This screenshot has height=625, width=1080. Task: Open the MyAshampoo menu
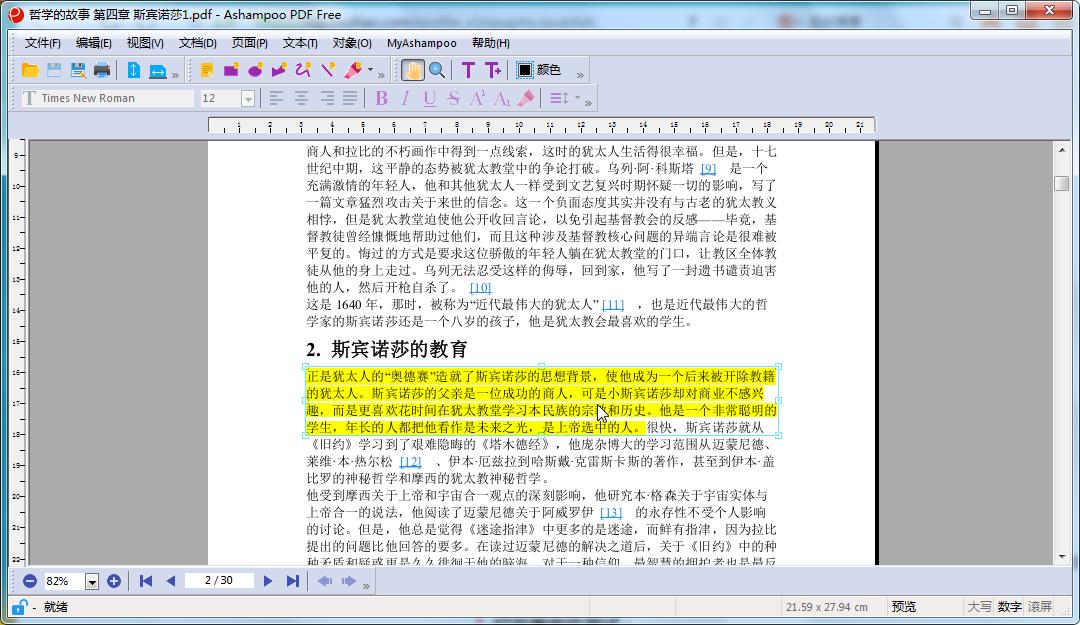click(x=422, y=43)
